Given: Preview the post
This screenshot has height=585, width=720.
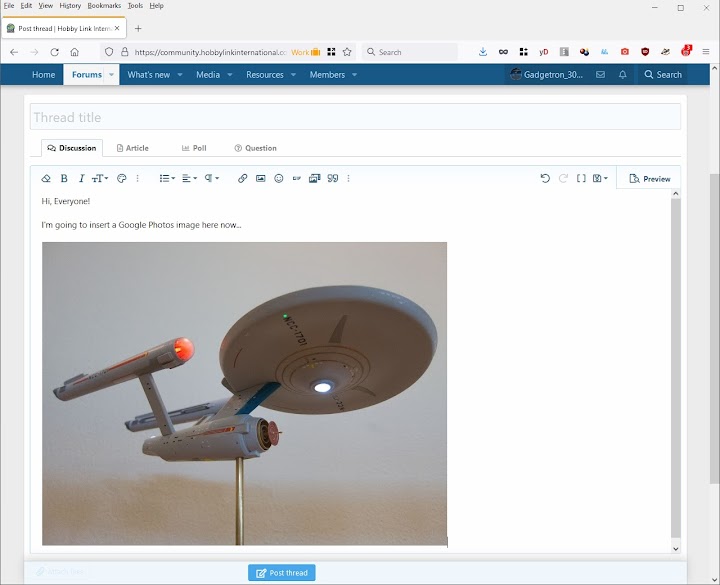Looking at the screenshot, I should tap(650, 179).
